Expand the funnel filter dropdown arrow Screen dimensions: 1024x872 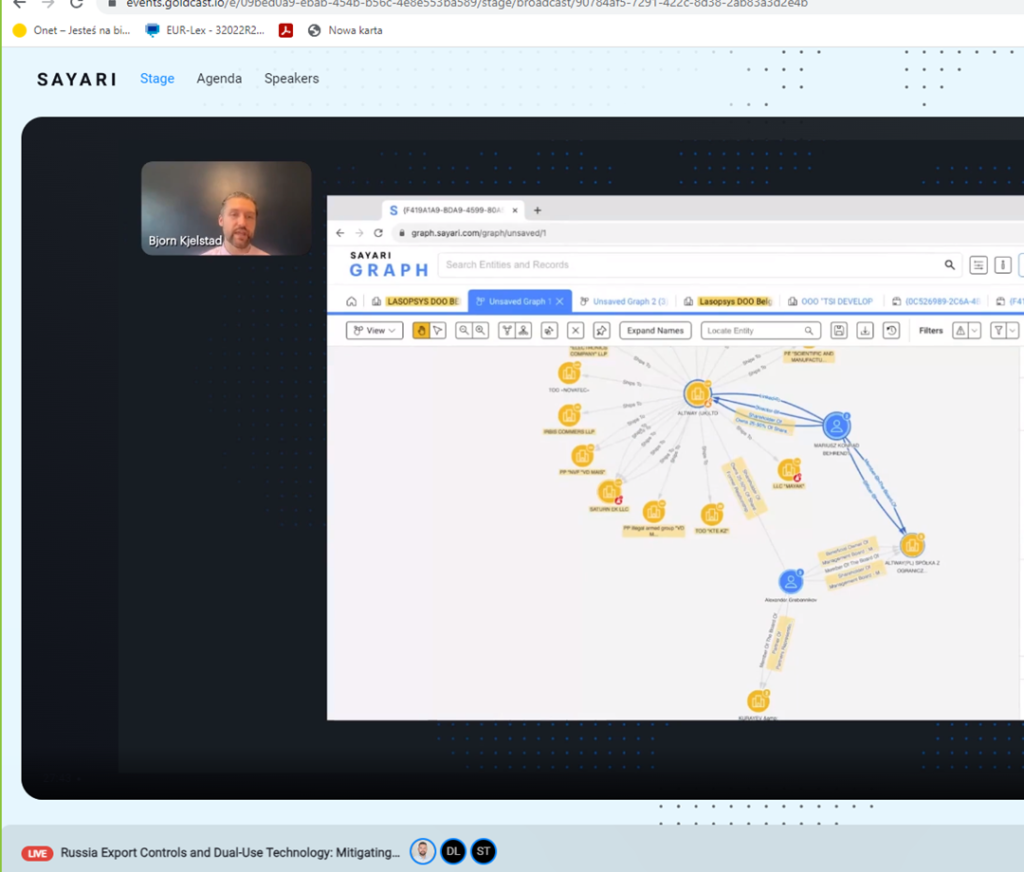(1012, 331)
